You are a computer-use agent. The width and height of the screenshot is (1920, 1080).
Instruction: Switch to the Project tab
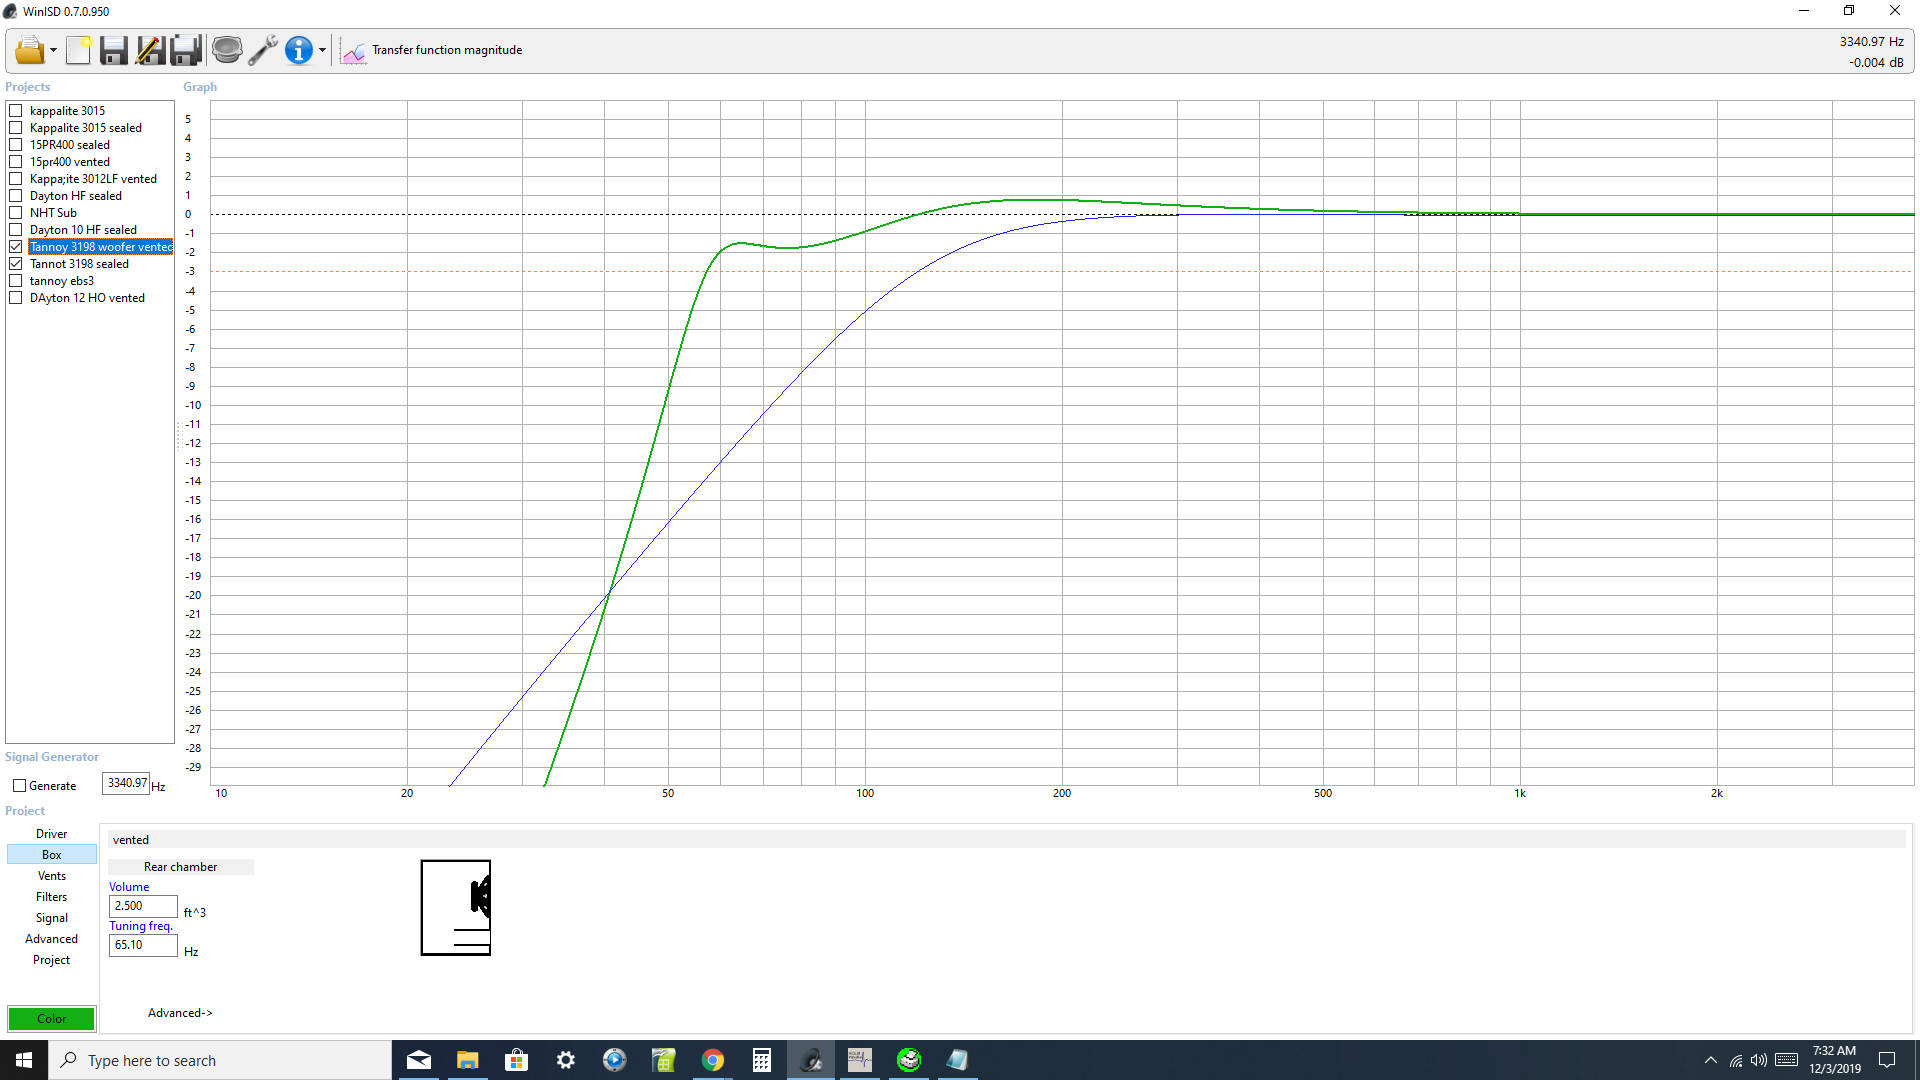52,960
